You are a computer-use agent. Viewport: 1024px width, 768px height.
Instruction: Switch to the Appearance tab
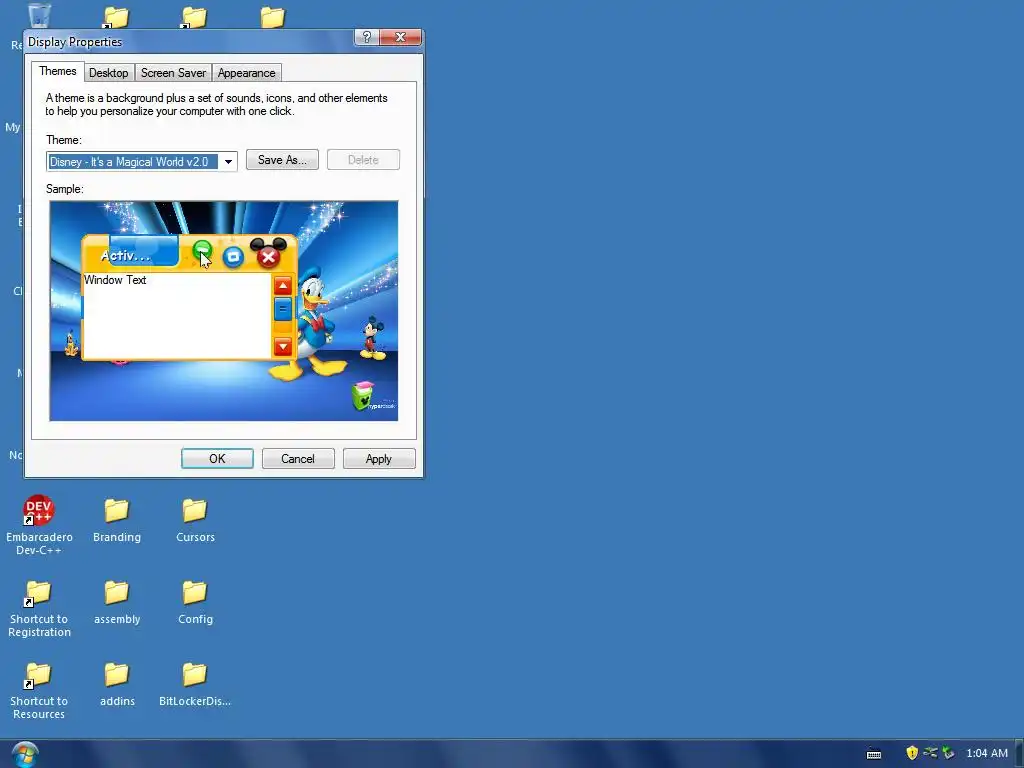point(246,73)
